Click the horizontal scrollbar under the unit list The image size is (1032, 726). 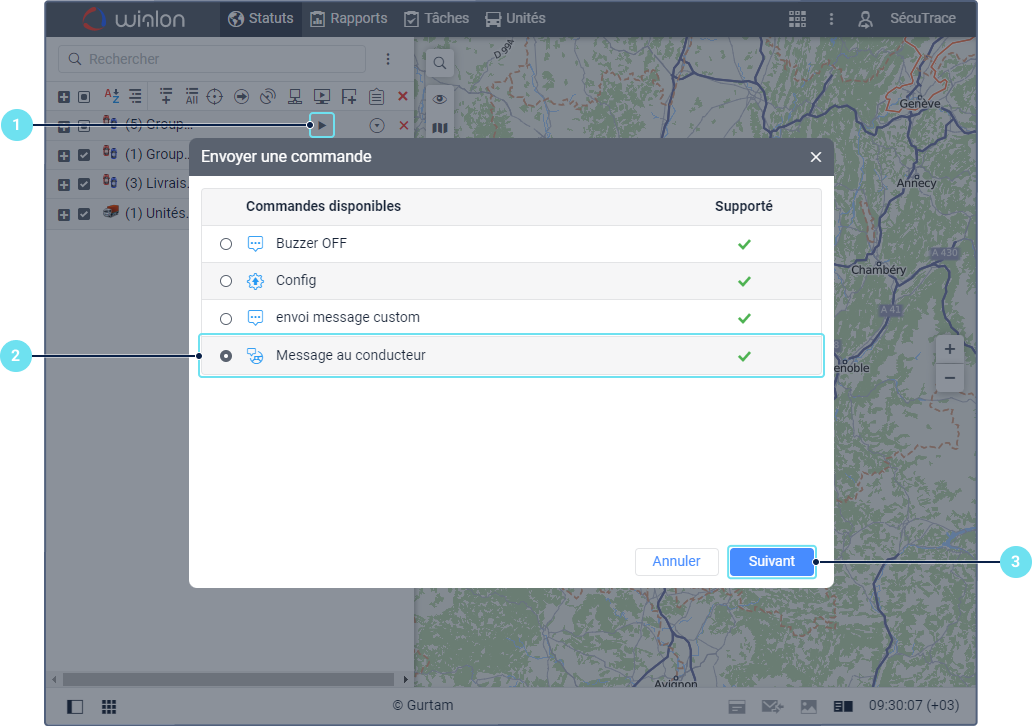[228, 679]
